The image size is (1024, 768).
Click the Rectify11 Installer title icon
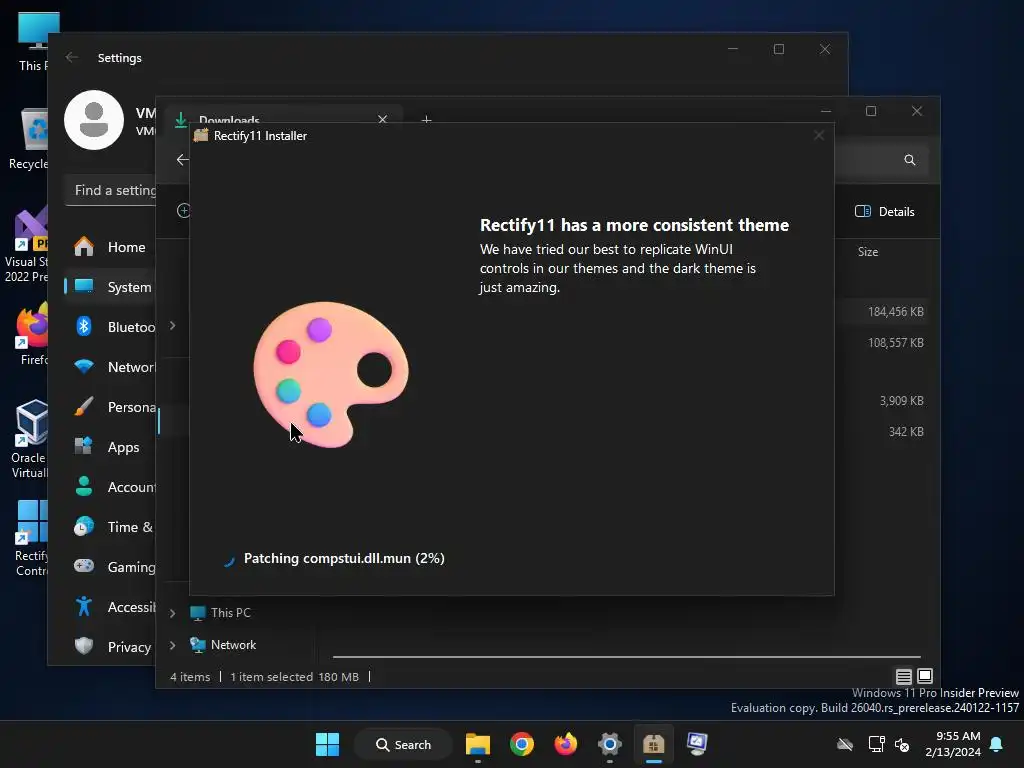tap(200, 135)
